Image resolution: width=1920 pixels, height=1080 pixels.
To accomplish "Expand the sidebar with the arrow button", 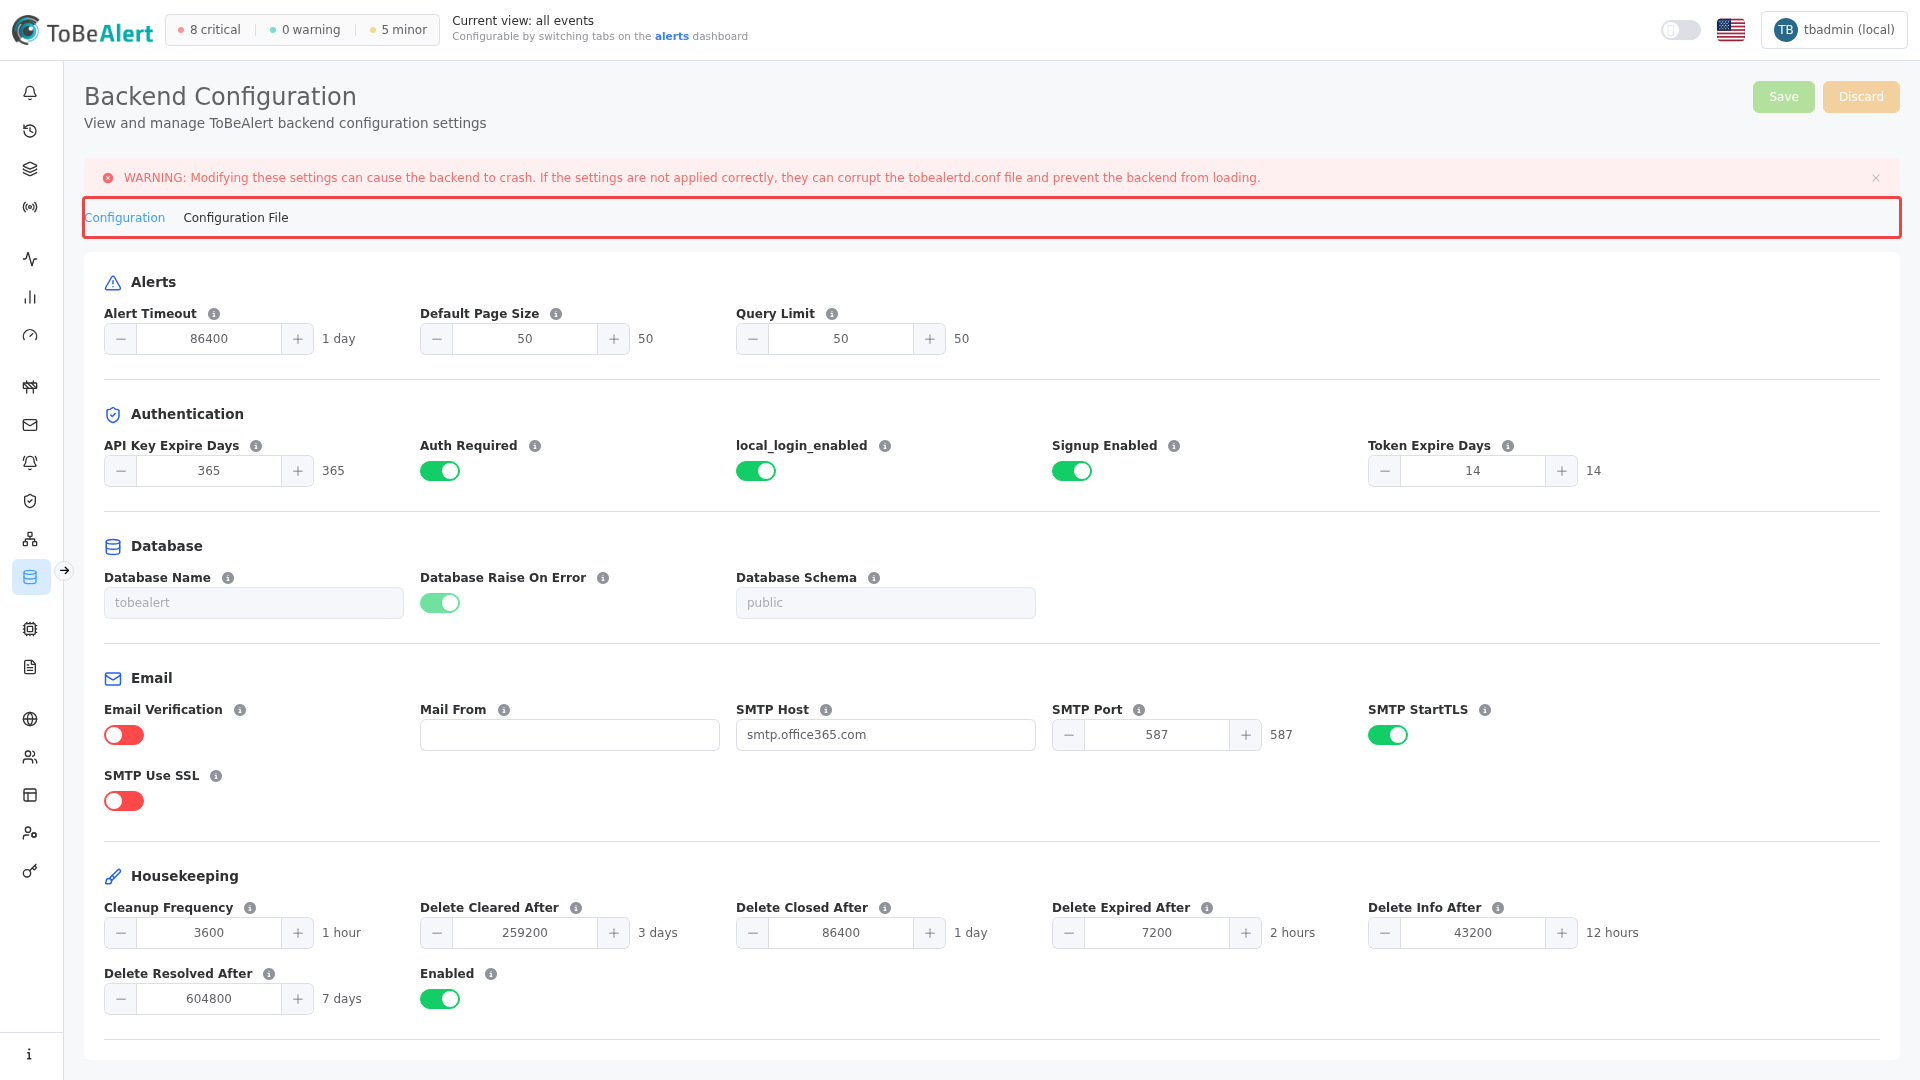I will pos(64,571).
